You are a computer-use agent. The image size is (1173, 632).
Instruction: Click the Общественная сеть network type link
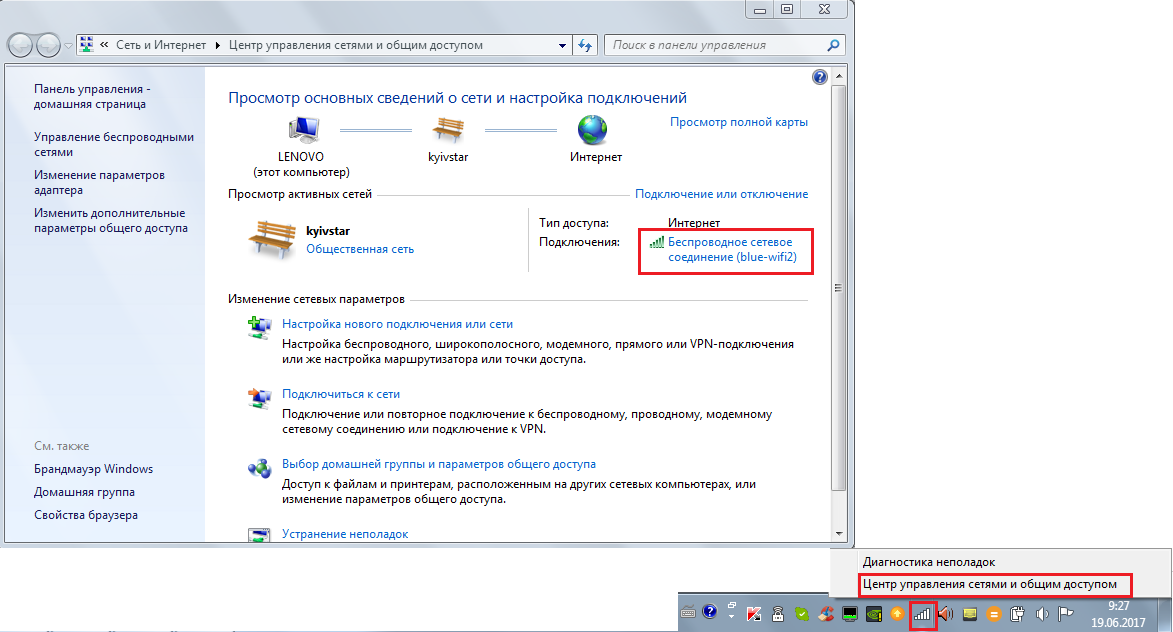tap(359, 249)
